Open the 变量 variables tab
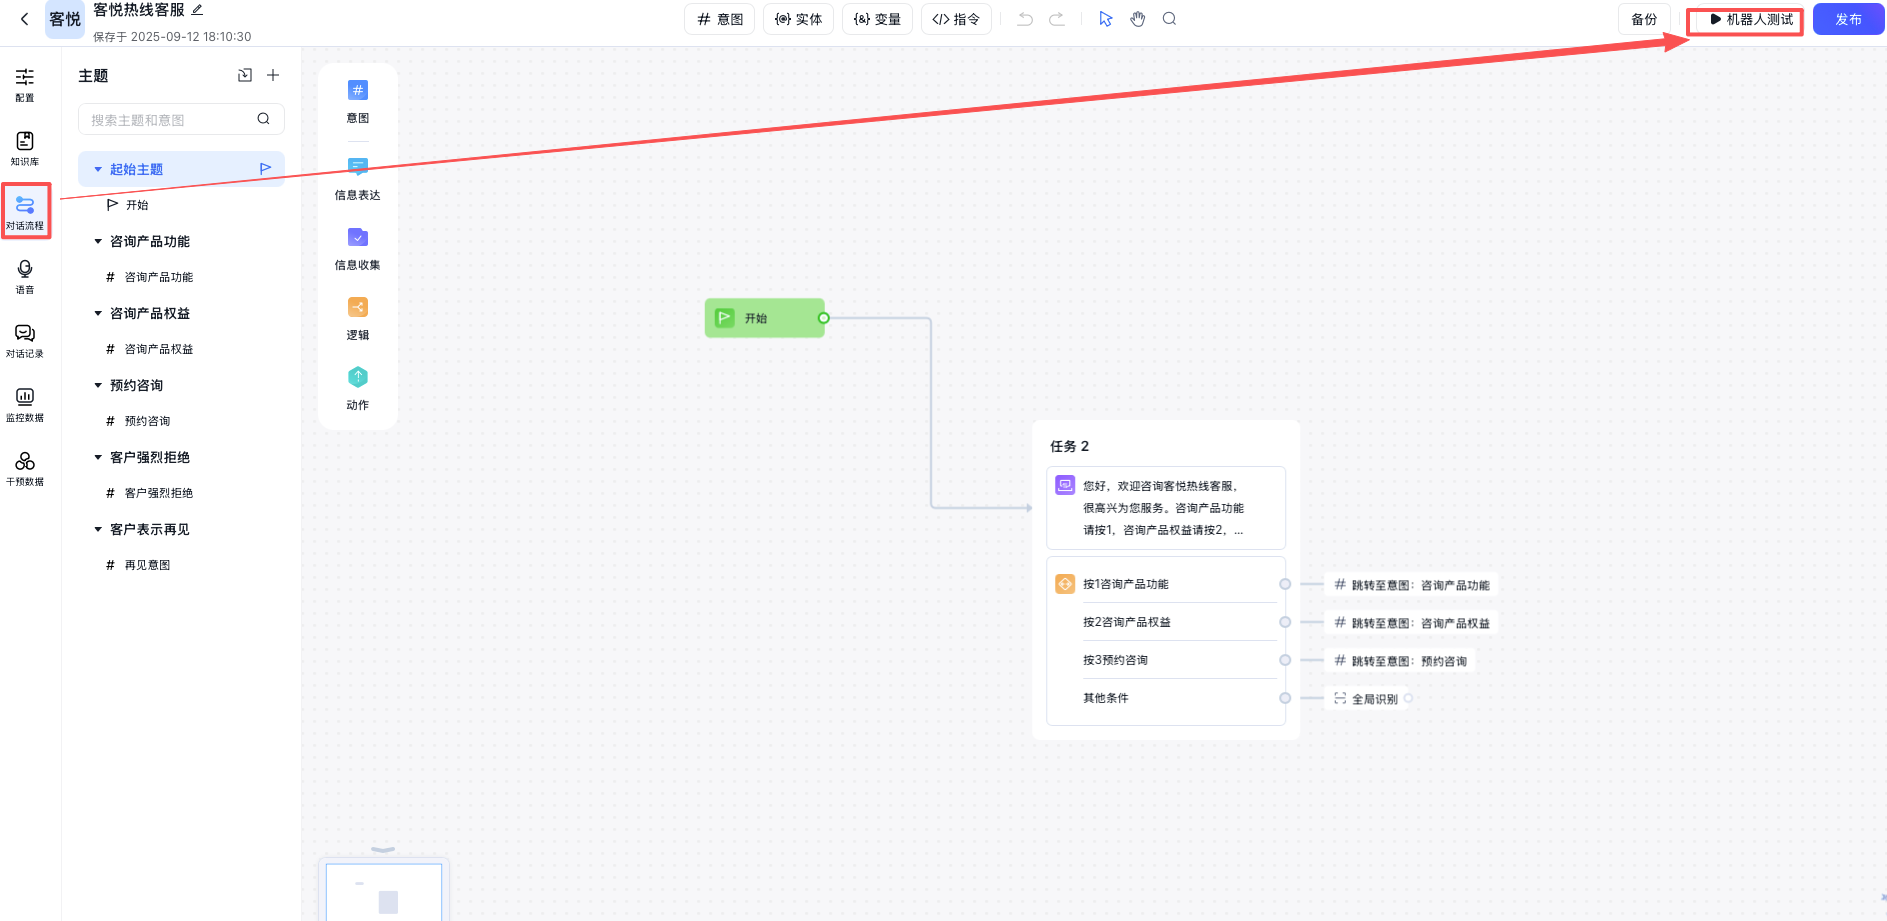1887x921 pixels. [877, 19]
